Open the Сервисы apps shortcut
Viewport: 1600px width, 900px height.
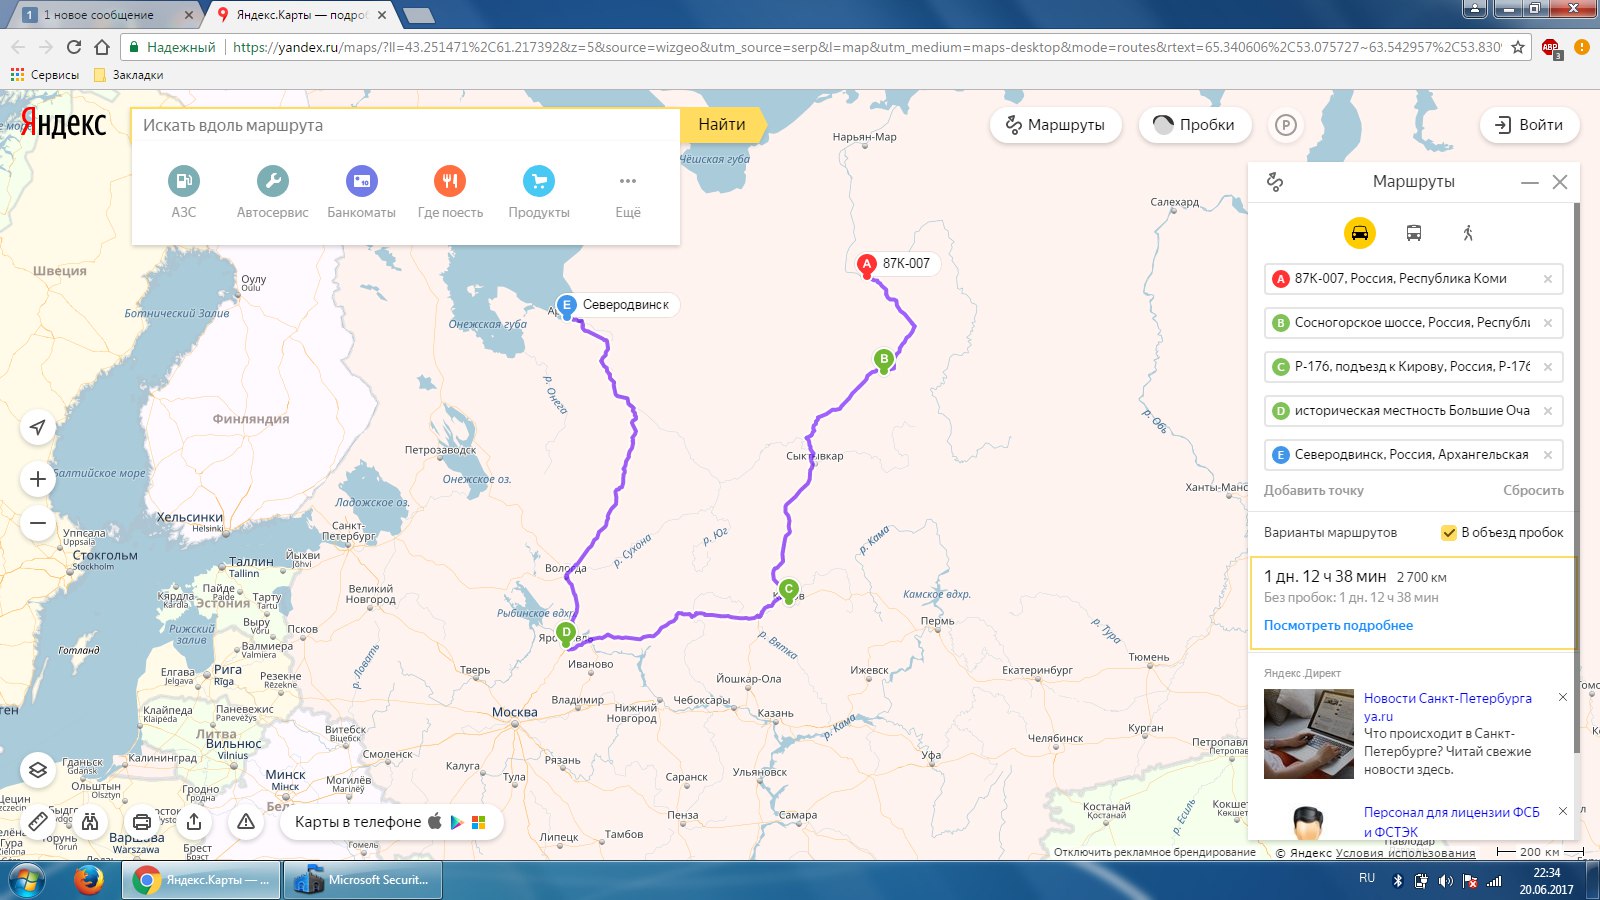(x=45, y=75)
